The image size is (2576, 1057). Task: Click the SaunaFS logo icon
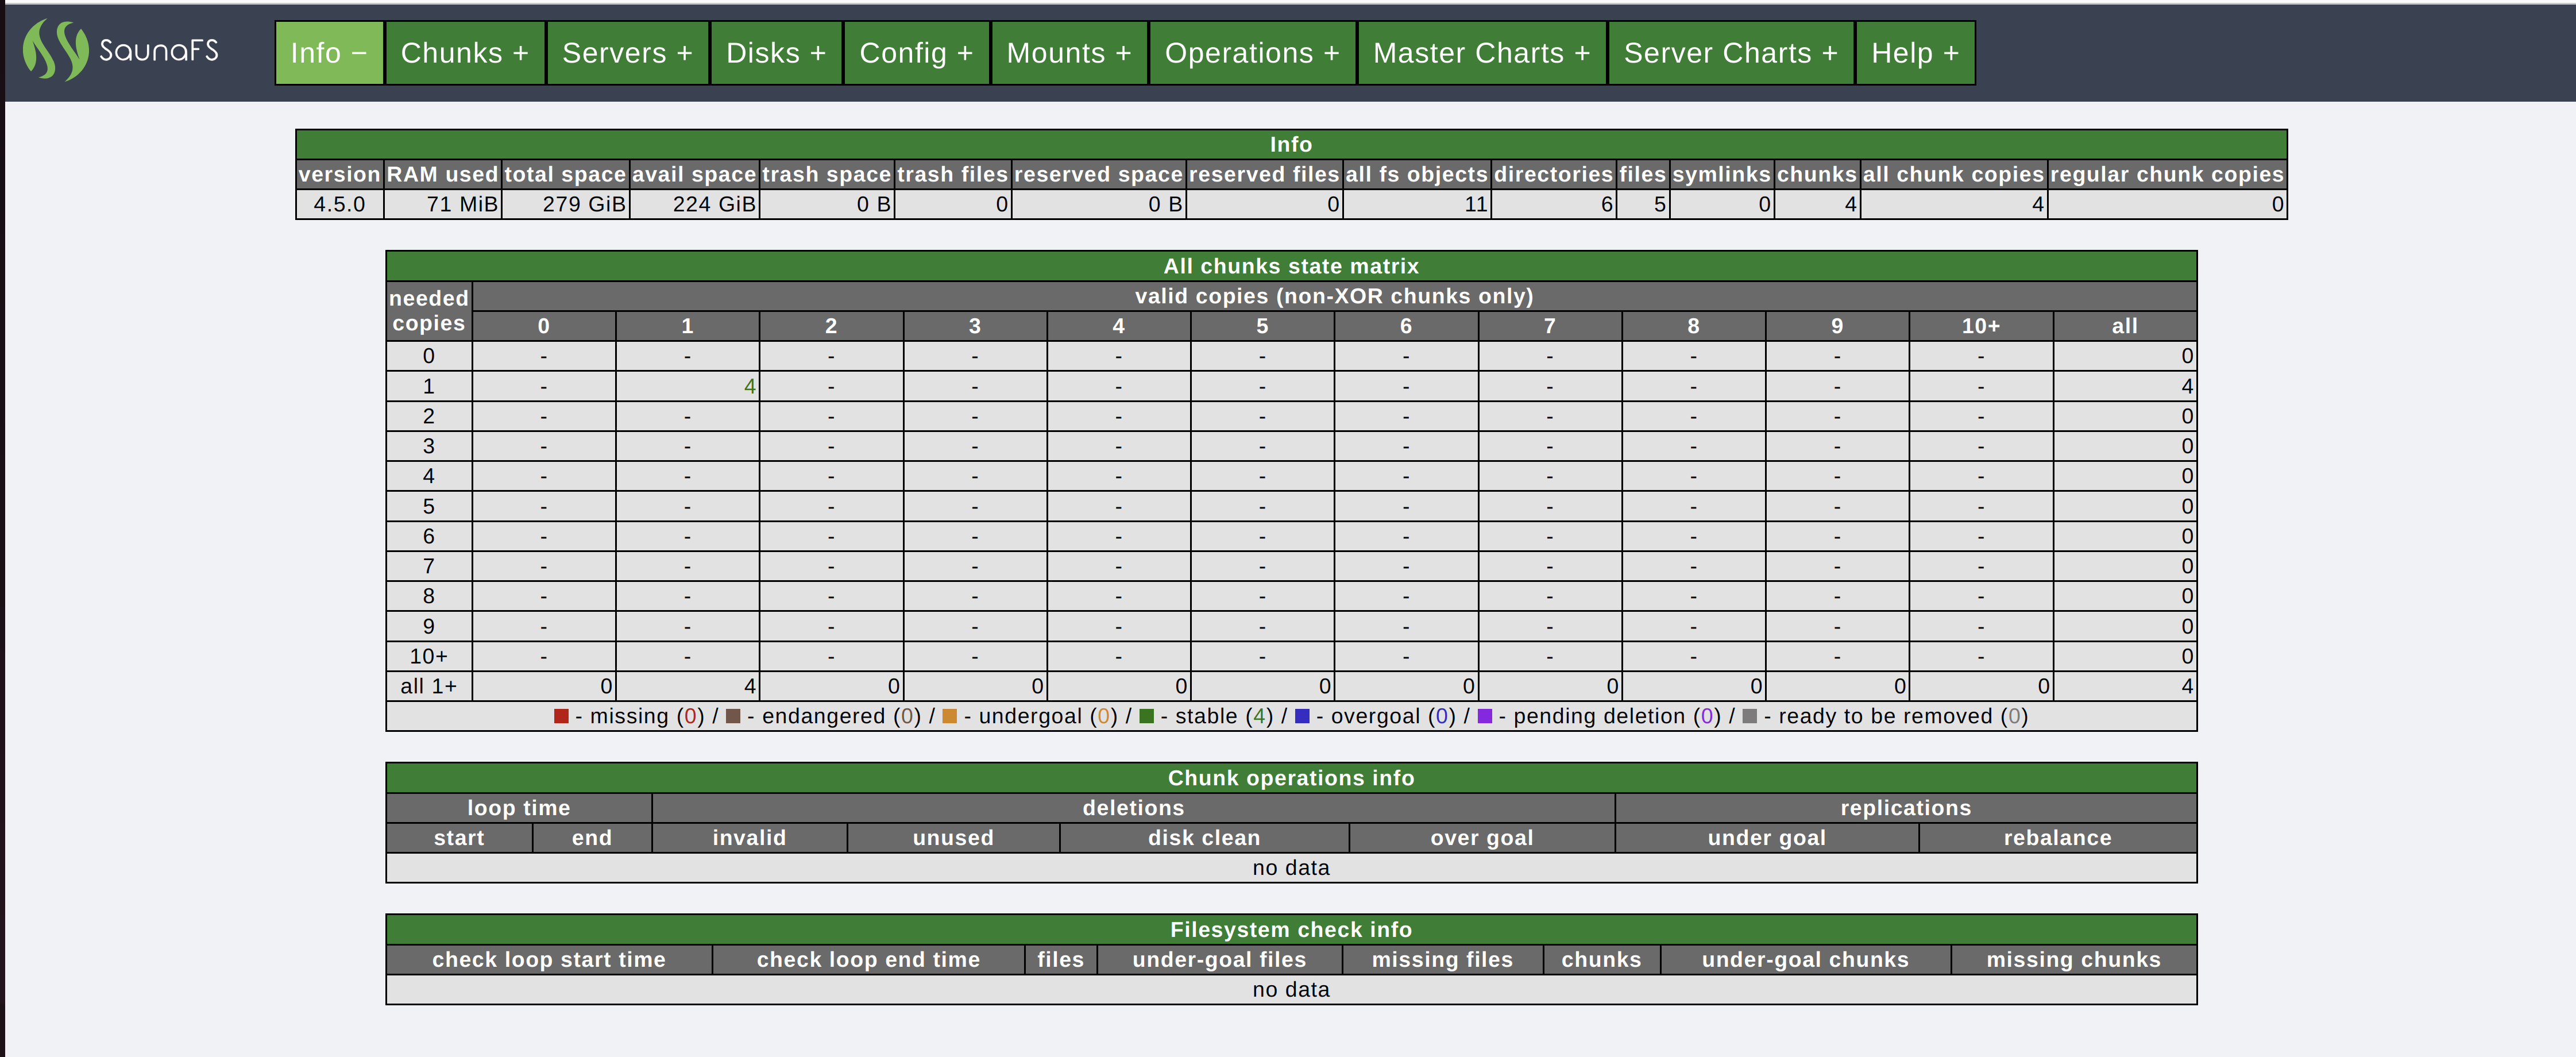pyautogui.click(x=55, y=51)
